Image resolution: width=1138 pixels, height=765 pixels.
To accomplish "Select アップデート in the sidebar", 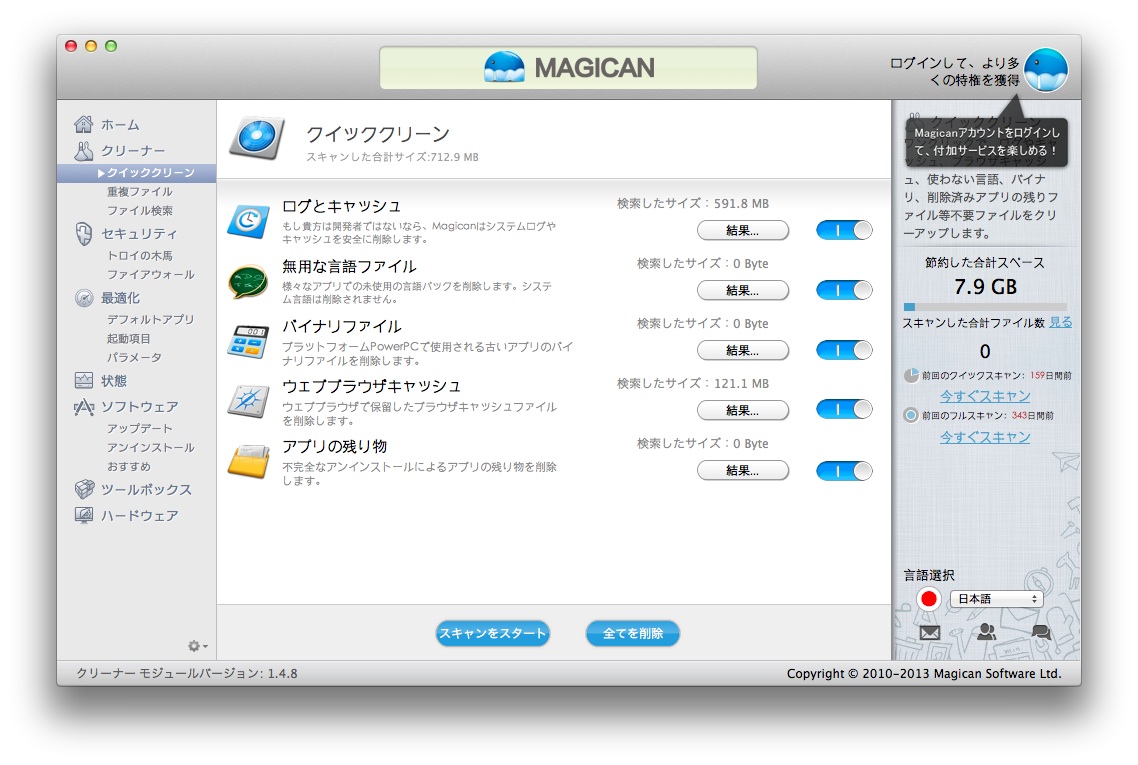I will point(139,428).
